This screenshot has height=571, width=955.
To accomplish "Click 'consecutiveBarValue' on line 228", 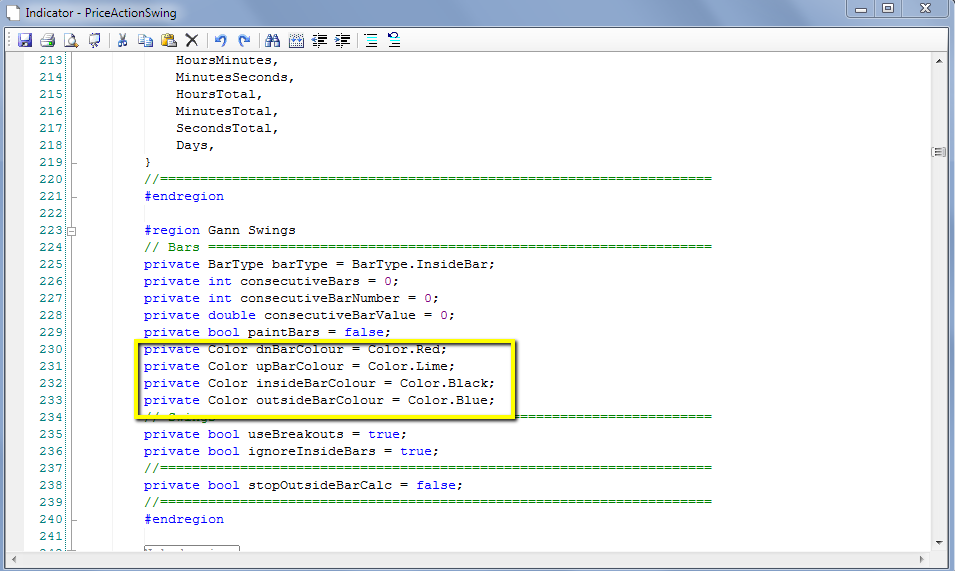I will (340, 315).
